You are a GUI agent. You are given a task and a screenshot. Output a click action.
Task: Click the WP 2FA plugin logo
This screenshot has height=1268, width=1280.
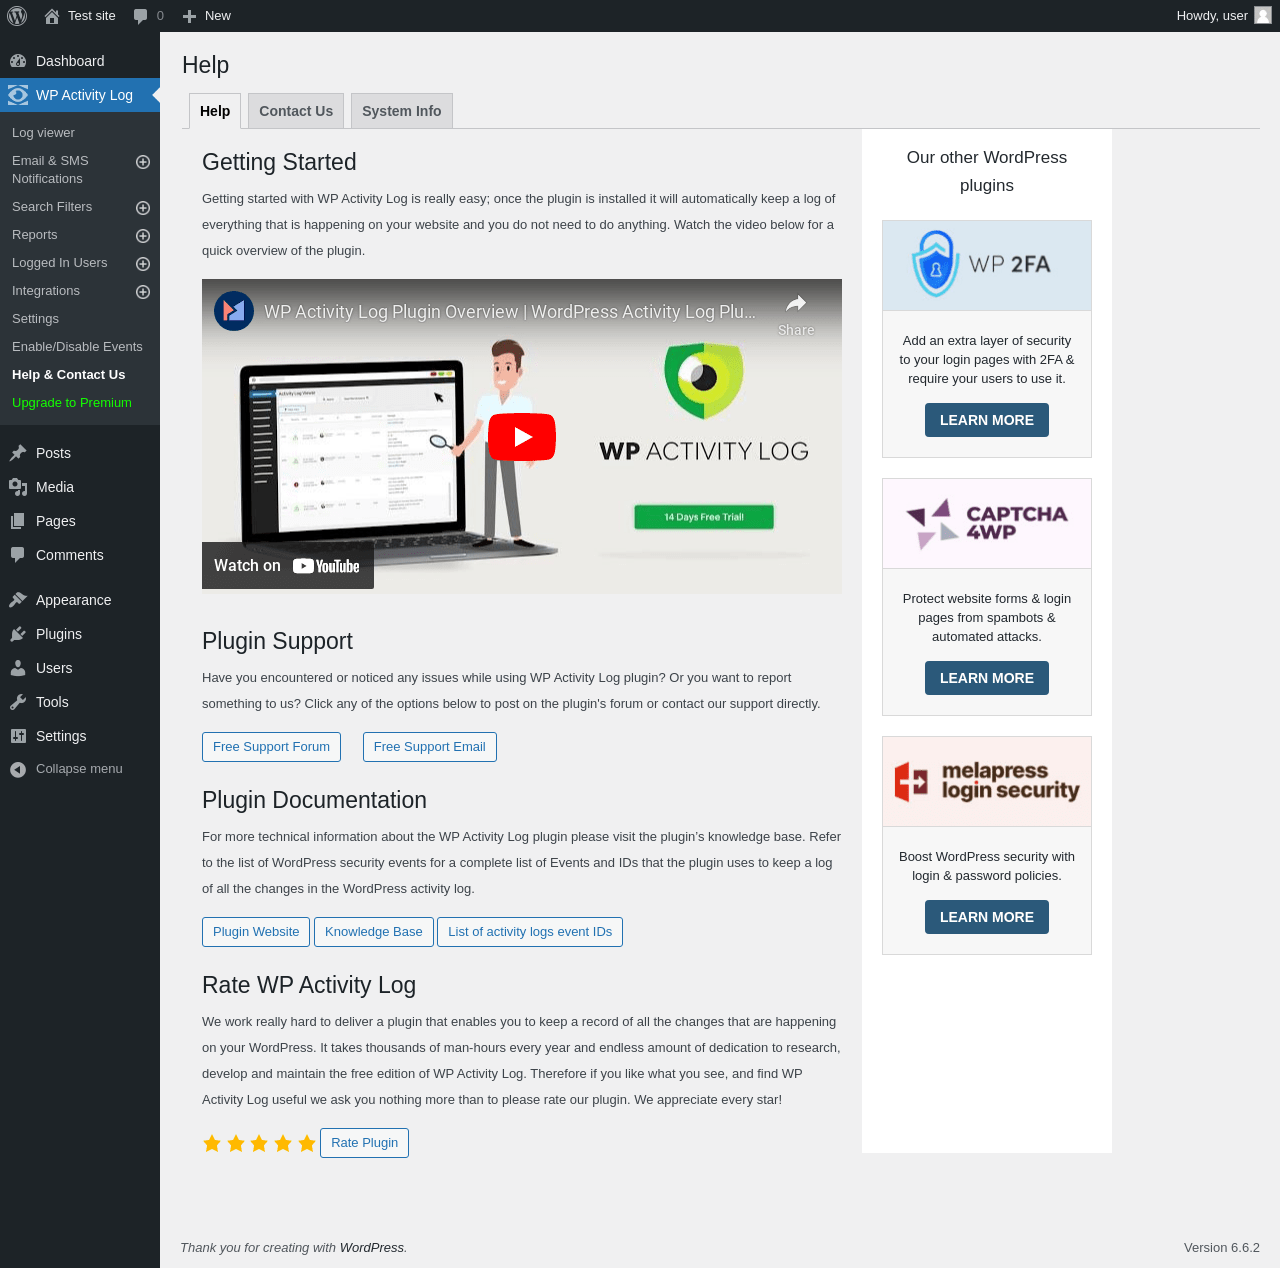(987, 265)
